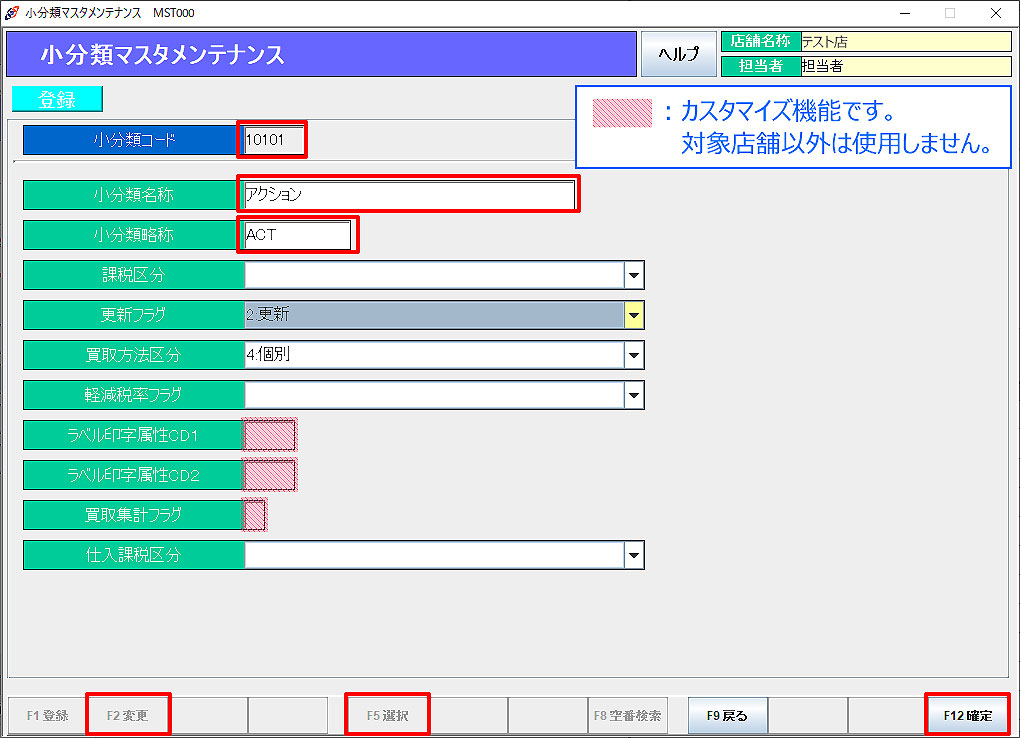Viewport: 1020px width, 738px height.
Task: Click the F5選択 button
Action: click(387, 714)
